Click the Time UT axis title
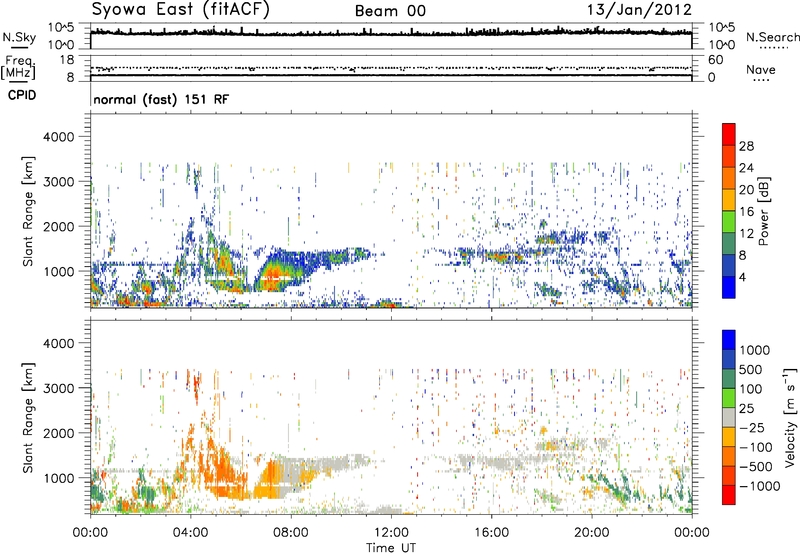The height and width of the screenshot is (554, 800). click(x=391, y=548)
